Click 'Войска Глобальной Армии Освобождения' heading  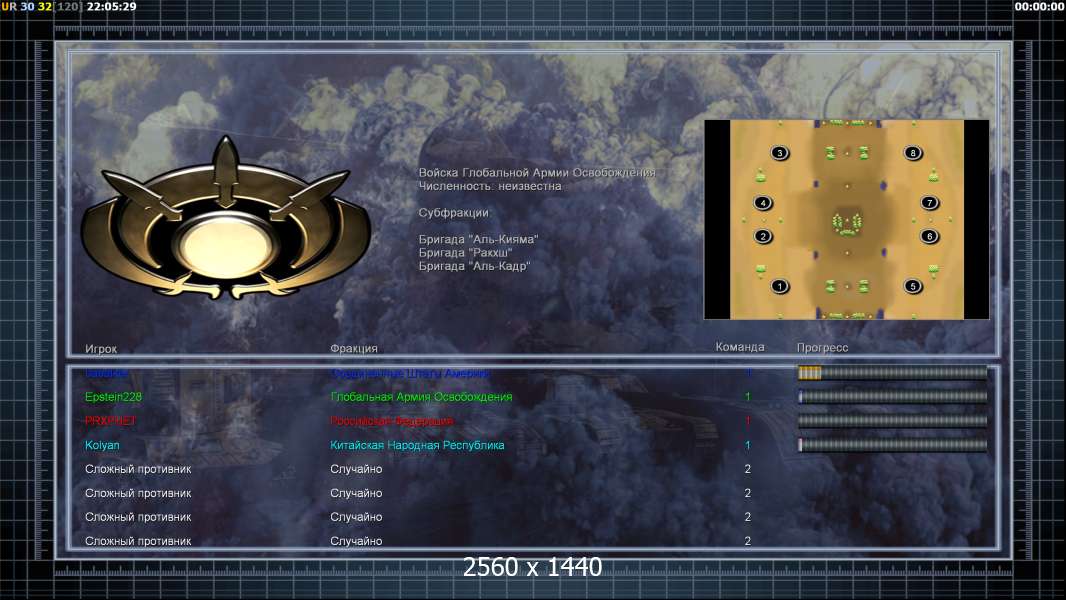[536, 173]
